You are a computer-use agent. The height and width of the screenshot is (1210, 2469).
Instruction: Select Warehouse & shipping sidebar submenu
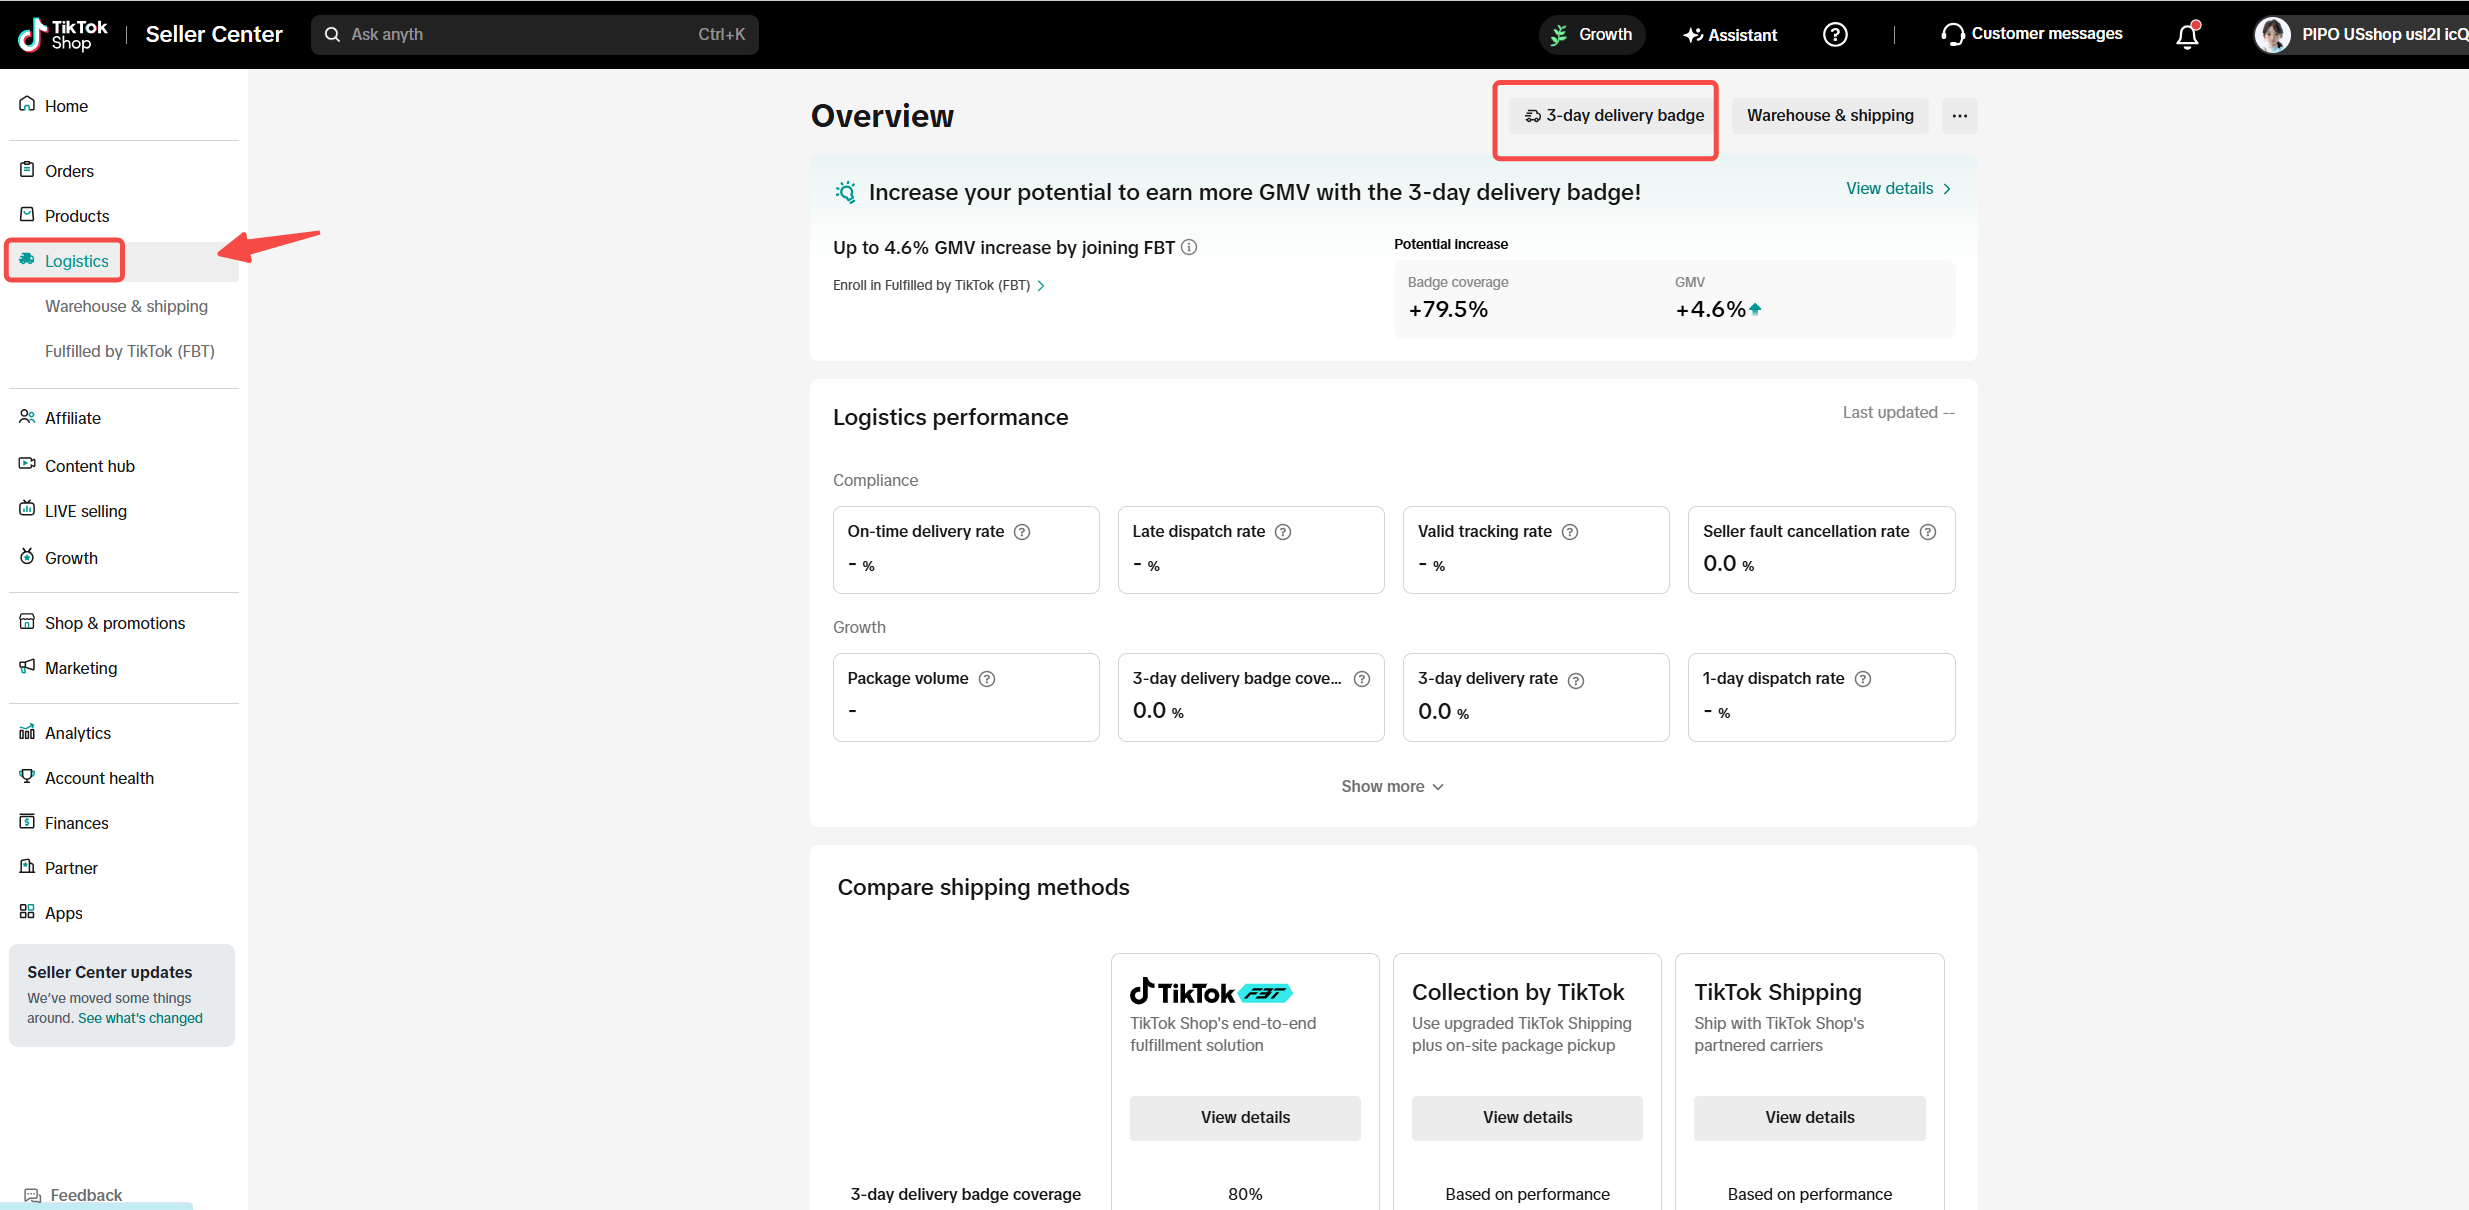[x=126, y=306]
